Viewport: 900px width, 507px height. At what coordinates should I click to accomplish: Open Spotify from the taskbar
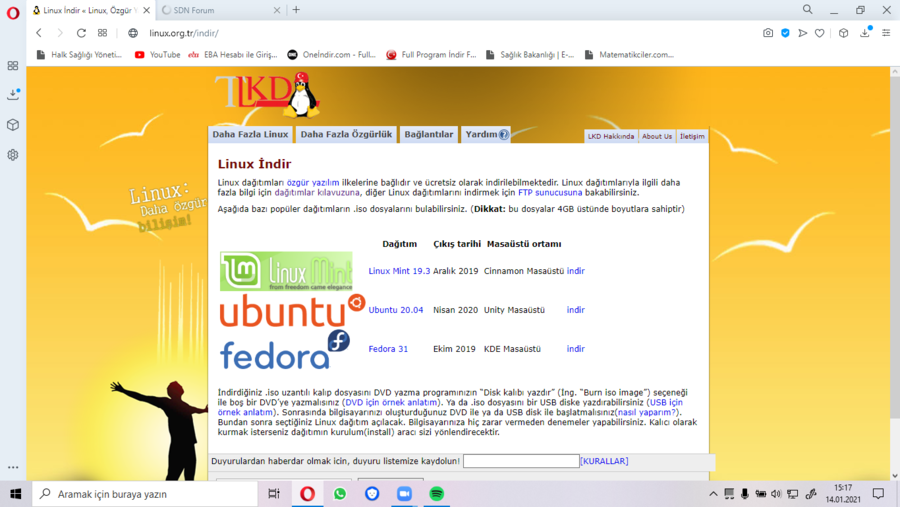point(436,494)
